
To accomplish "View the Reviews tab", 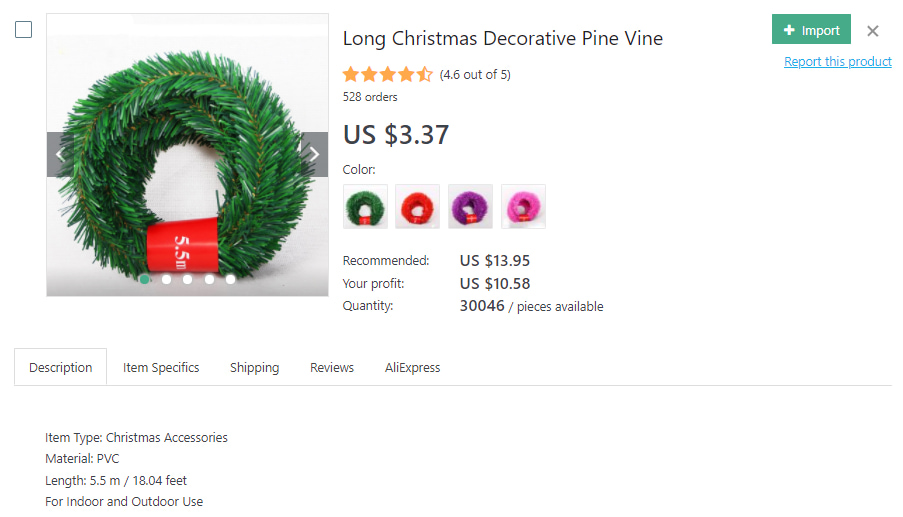I will point(332,367).
